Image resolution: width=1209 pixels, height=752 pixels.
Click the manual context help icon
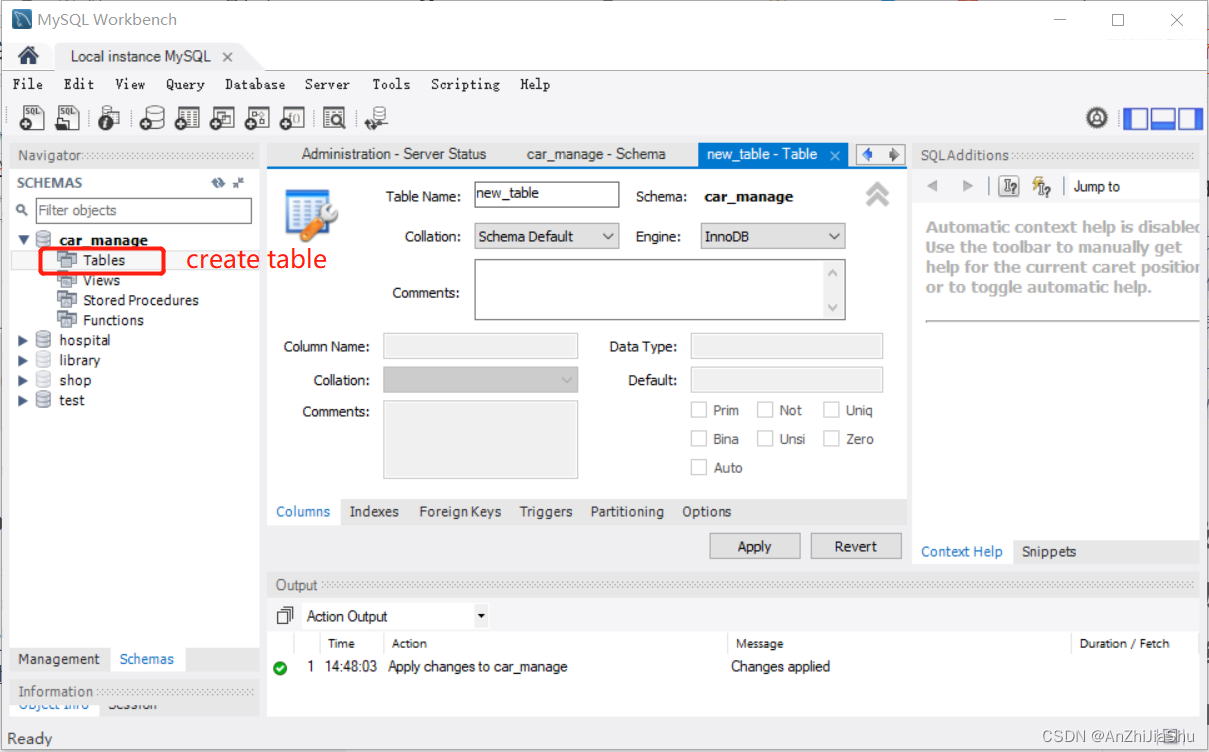[x=1009, y=186]
